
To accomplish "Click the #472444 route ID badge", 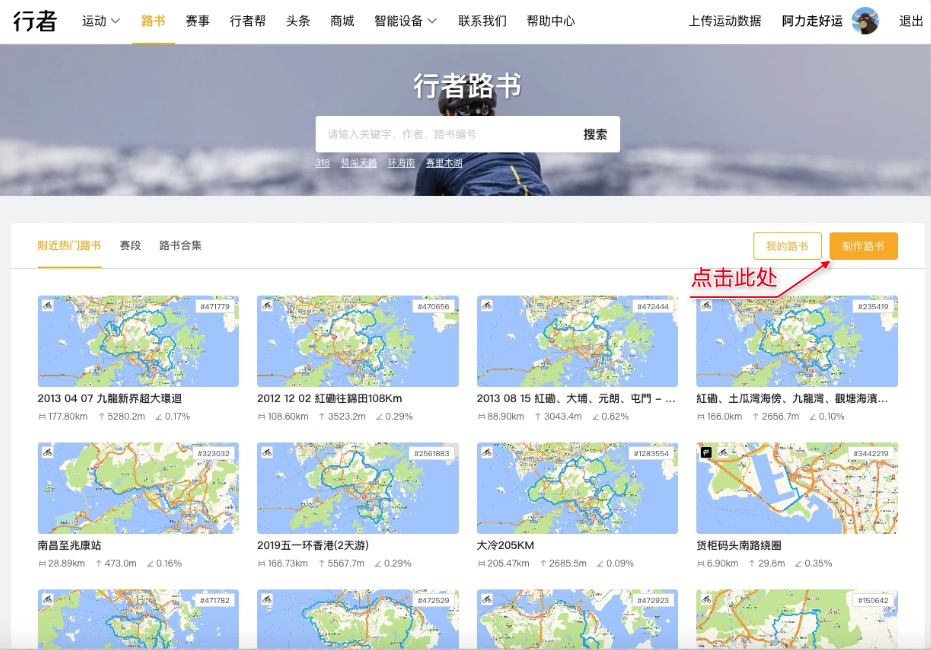I will click(x=651, y=306).
